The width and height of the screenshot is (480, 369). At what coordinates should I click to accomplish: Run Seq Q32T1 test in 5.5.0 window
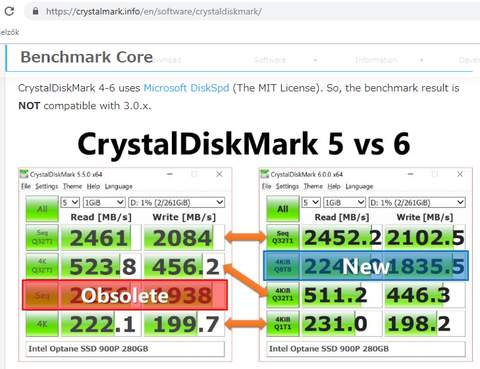(x=42, y=237)
